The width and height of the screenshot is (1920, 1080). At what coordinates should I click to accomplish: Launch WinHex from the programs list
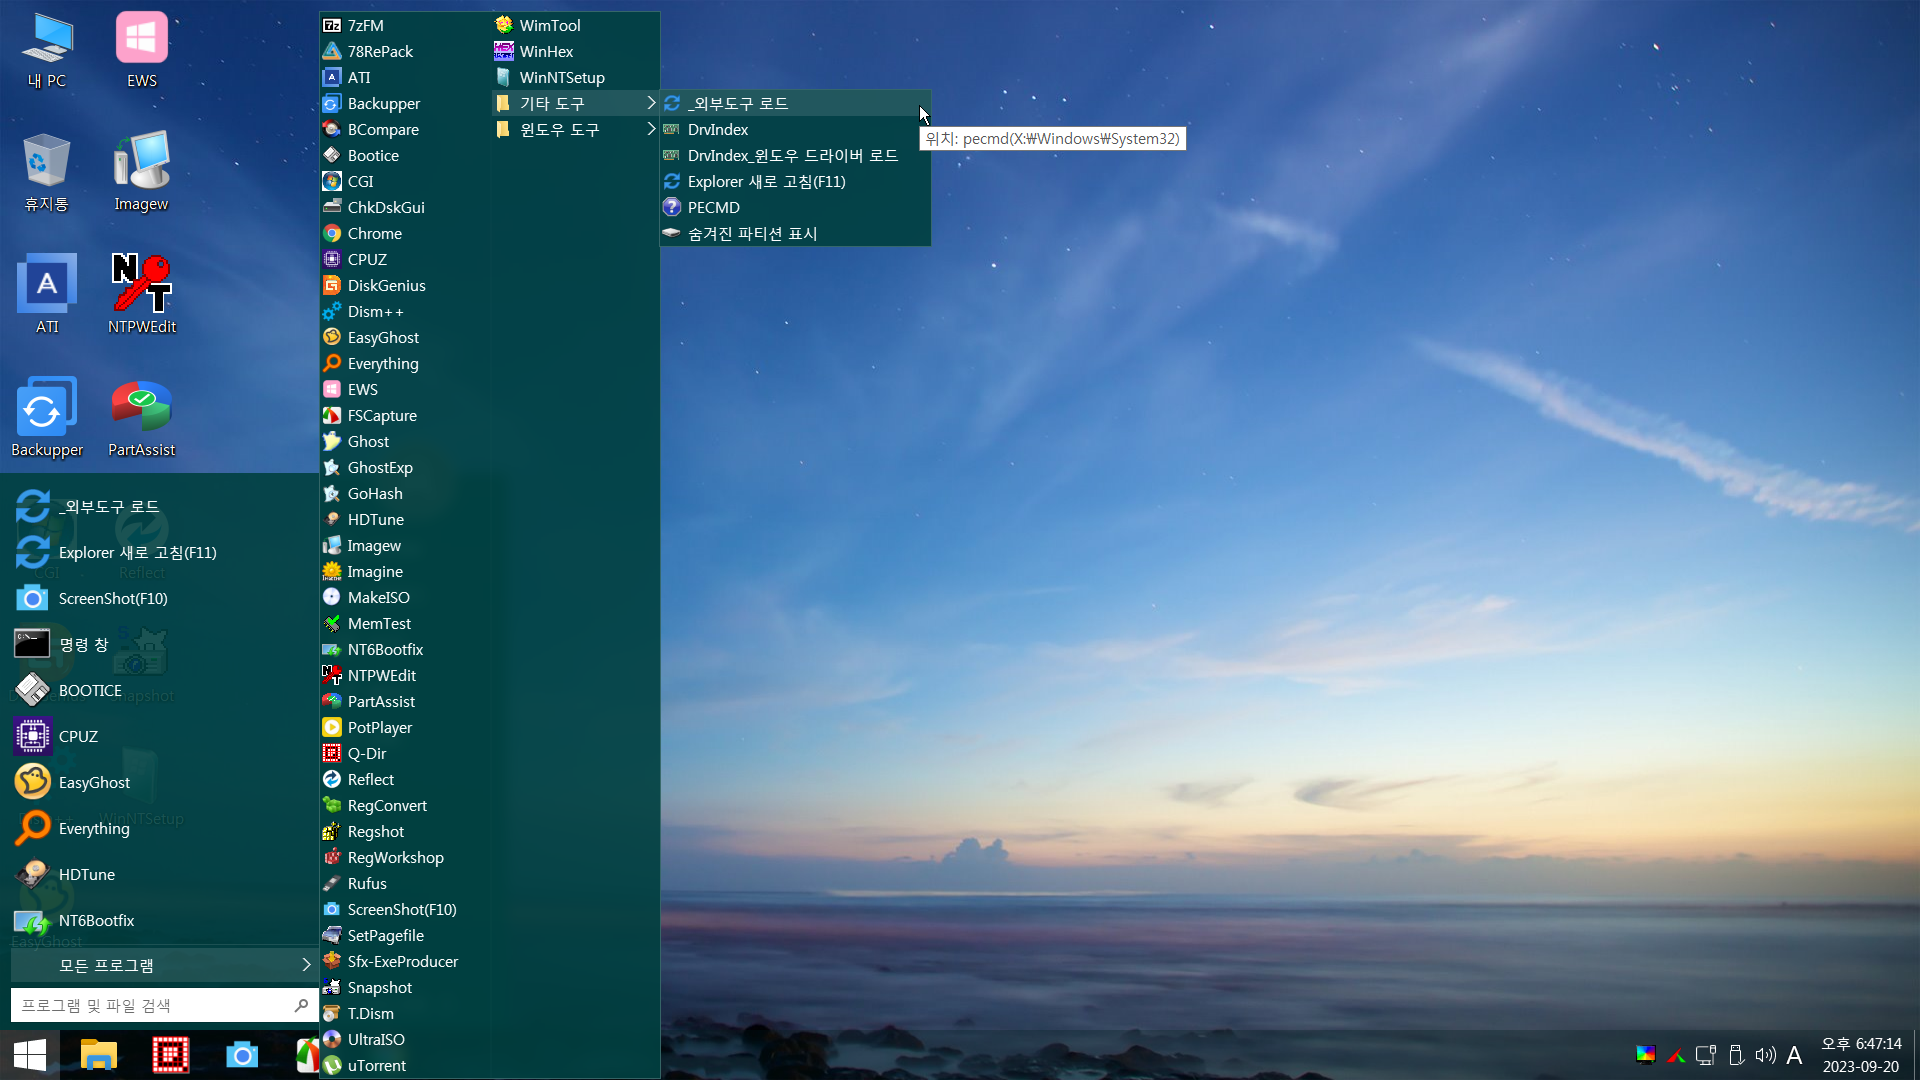click(x=575, y=51)
